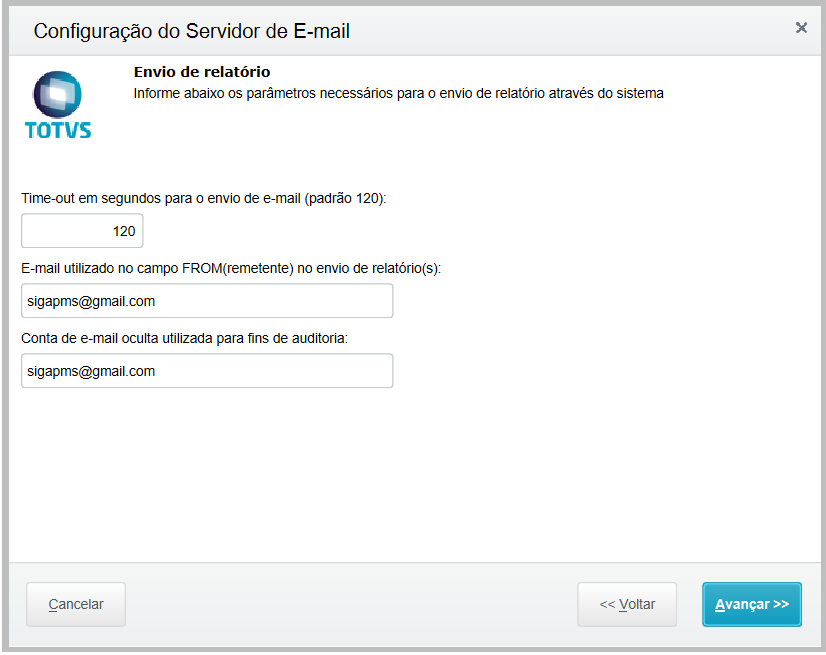
Task: Click the 'Envio de relatório' heading
Action: tap(202, 72)
